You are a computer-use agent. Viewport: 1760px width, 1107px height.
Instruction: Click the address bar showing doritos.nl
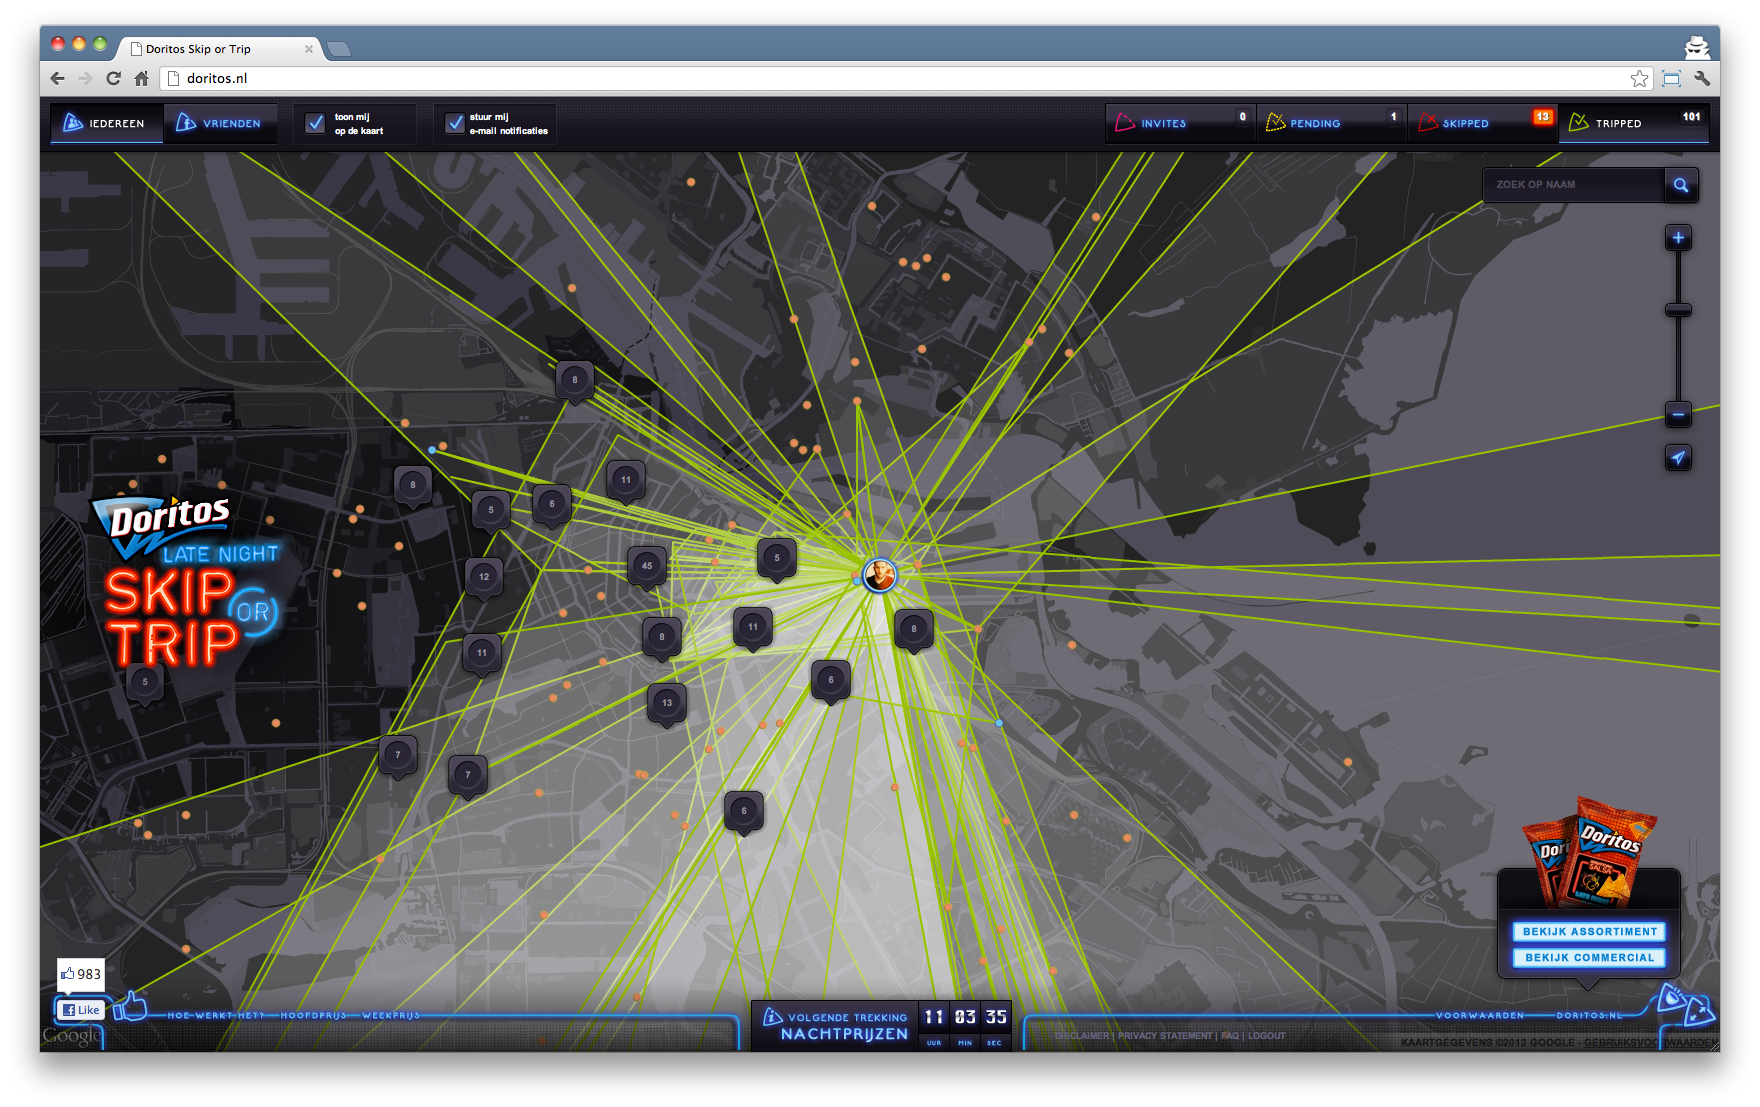point(900,78)
